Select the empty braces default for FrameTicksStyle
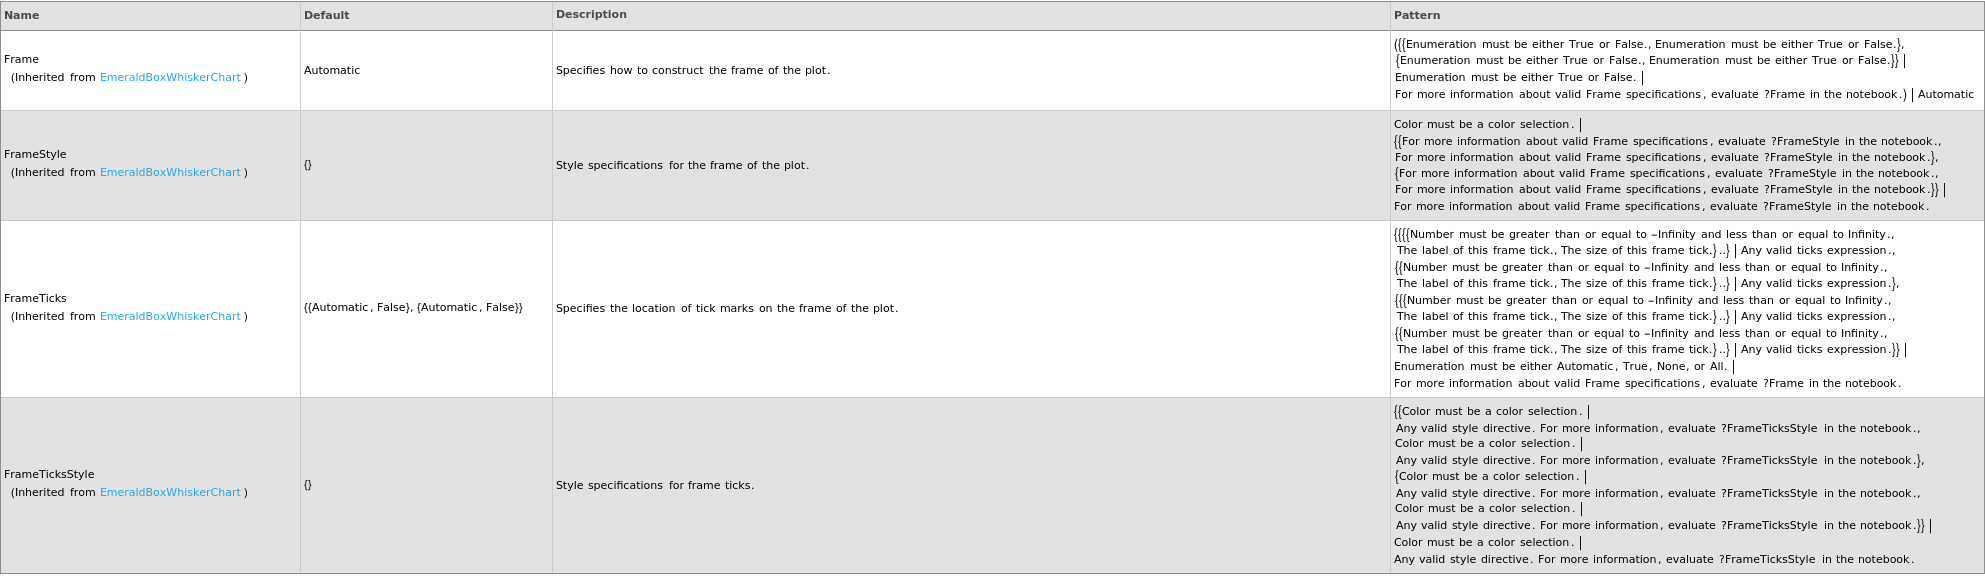Viewport: 1985px width, 576px height. 308,485
